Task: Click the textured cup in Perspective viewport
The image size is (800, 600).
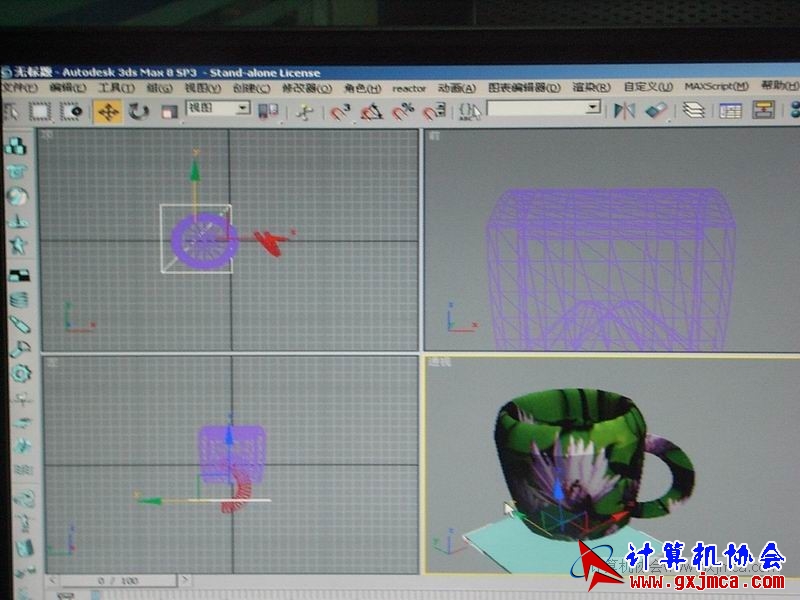Action: pos(570,450)
